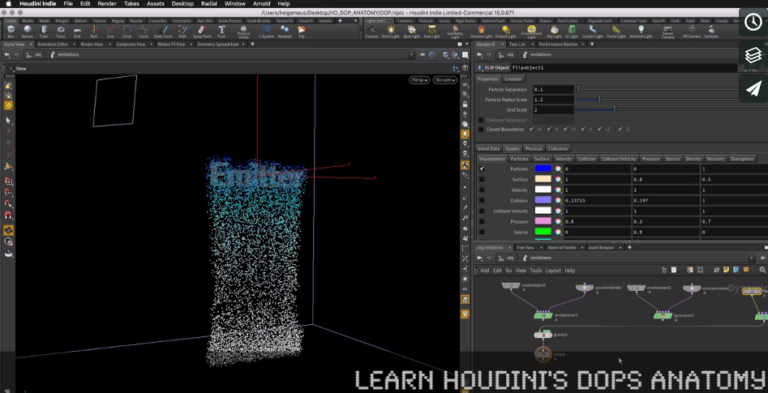Screen dimensions: 768x393
Task: Enable Closed Boundaries checkbox
Action: 481,129
